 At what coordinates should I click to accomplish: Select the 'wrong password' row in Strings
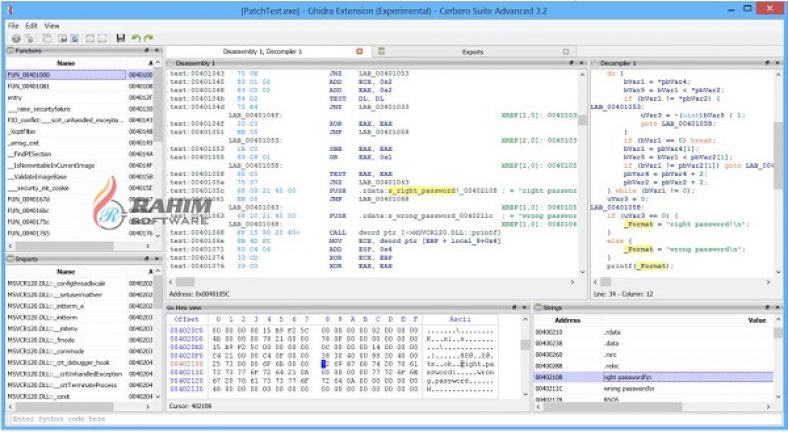(x=630, y=388)
